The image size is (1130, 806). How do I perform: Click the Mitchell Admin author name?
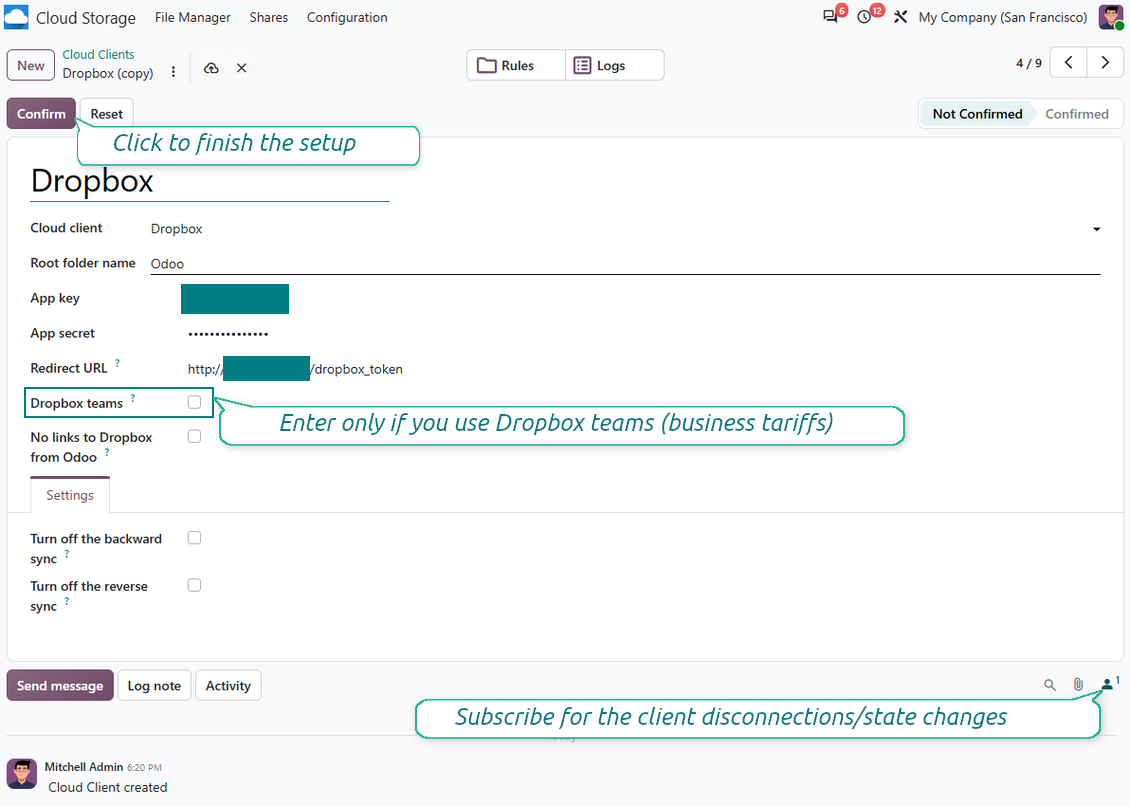84,767
